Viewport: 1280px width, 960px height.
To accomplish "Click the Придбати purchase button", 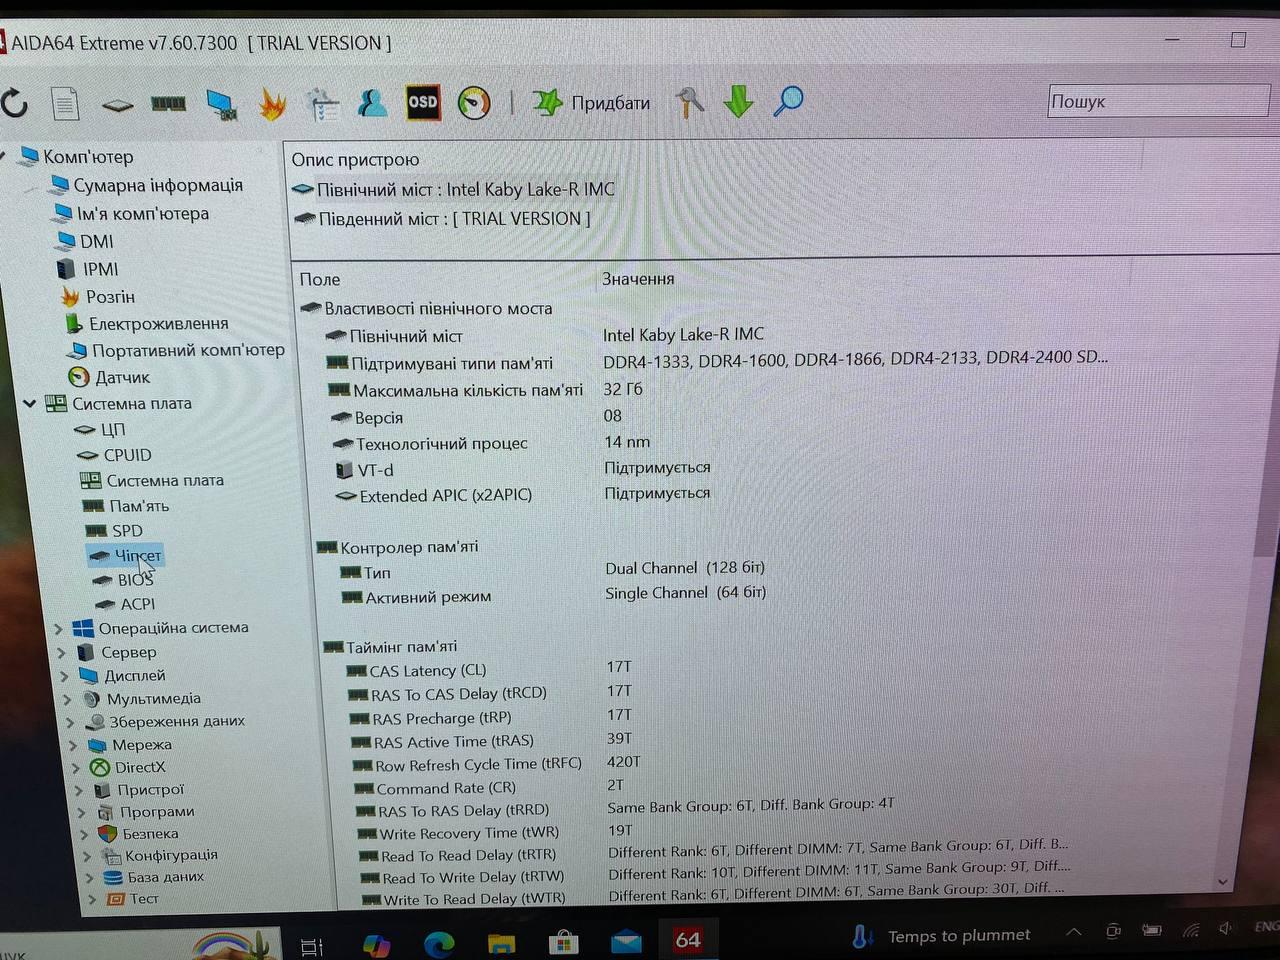I will pyautogui.click(x=590, y=102).
